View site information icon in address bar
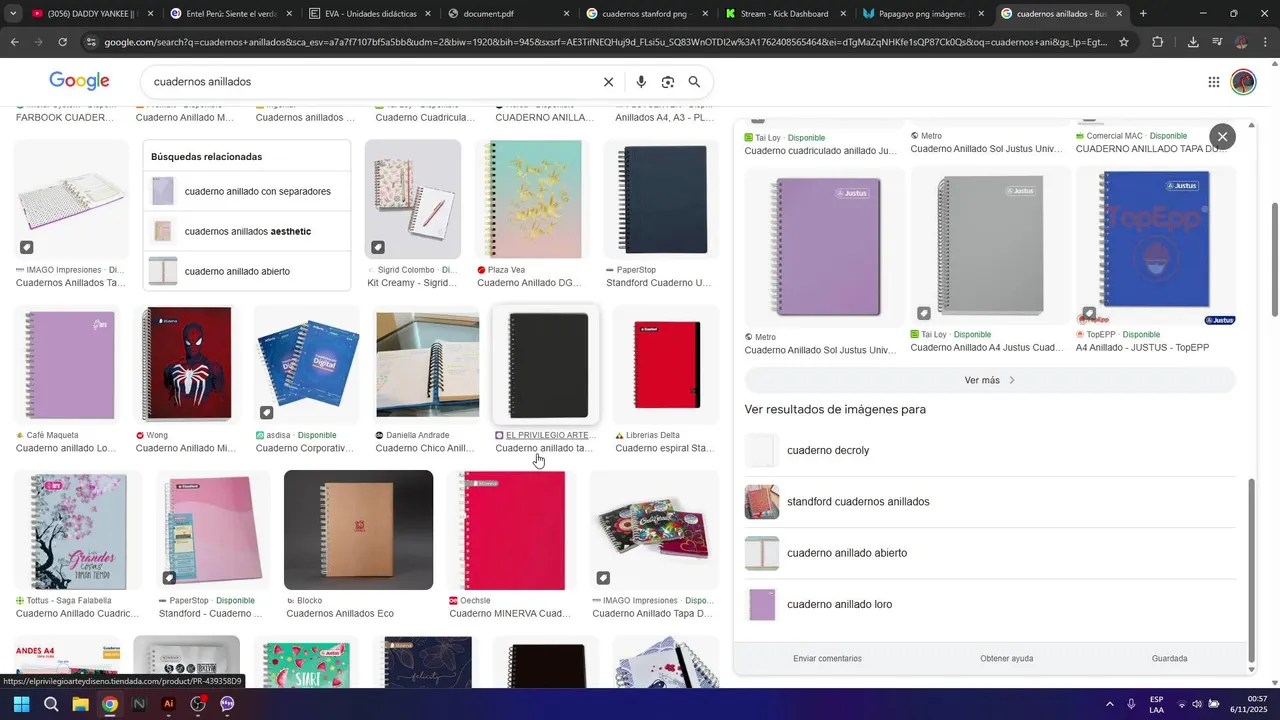 coord(92,42)
